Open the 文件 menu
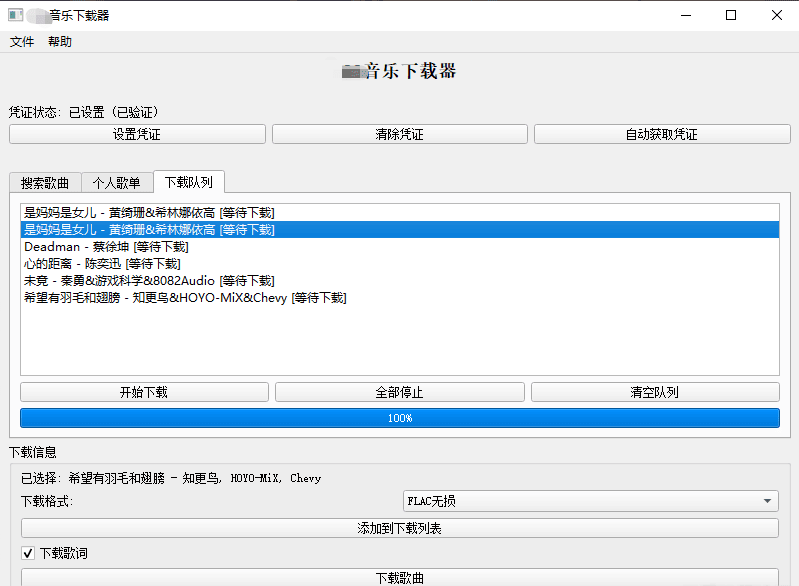Image resolution: width=799 pixels, height=586 pixels. 22,42
